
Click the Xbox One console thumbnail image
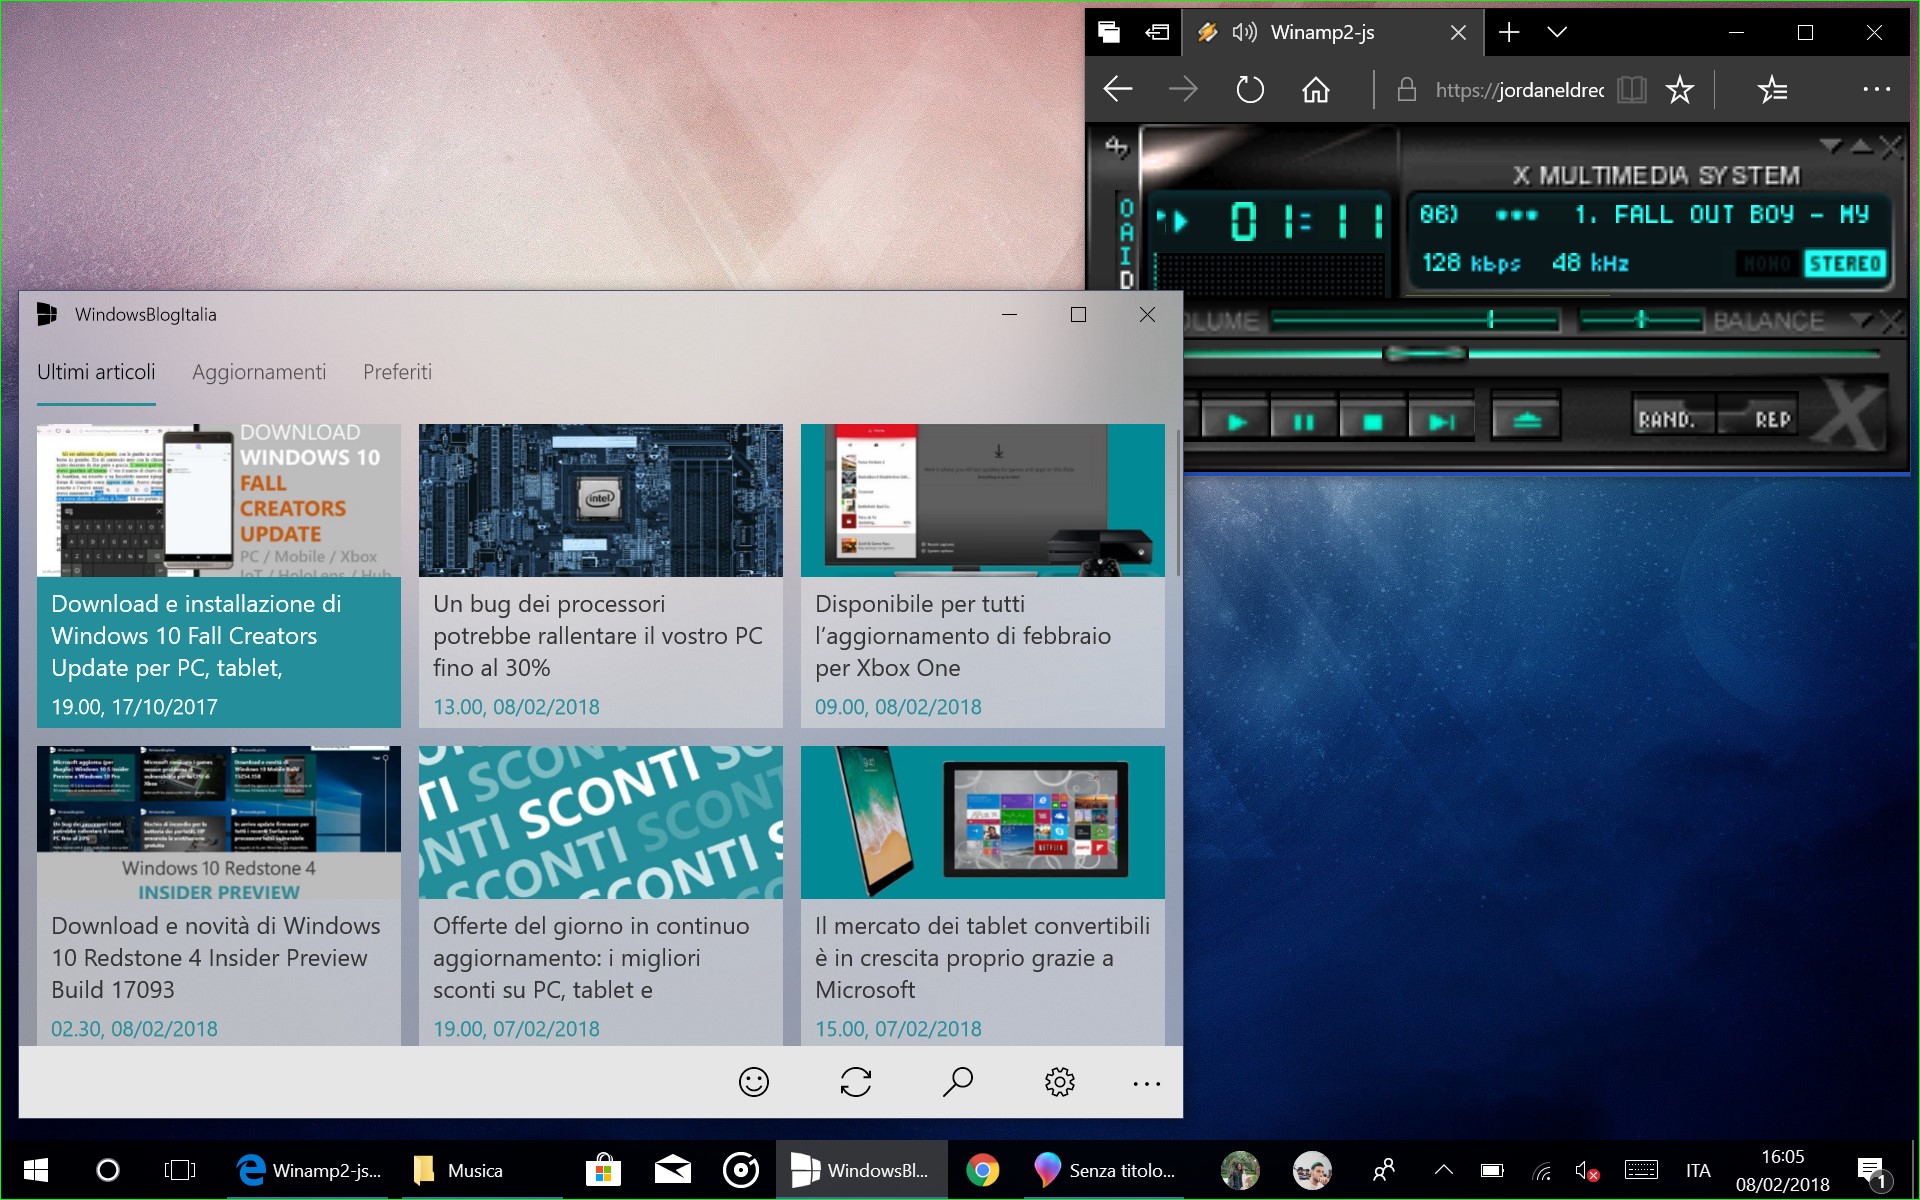[983, 500]
